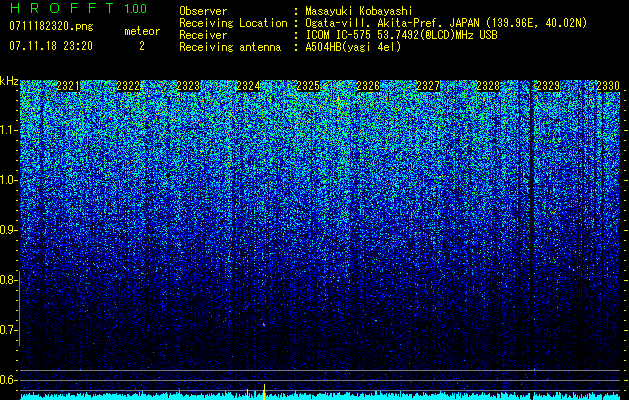Click the Receiving antenna label
Viewport: 629px width, 400px height.
(x=230, y=47)
